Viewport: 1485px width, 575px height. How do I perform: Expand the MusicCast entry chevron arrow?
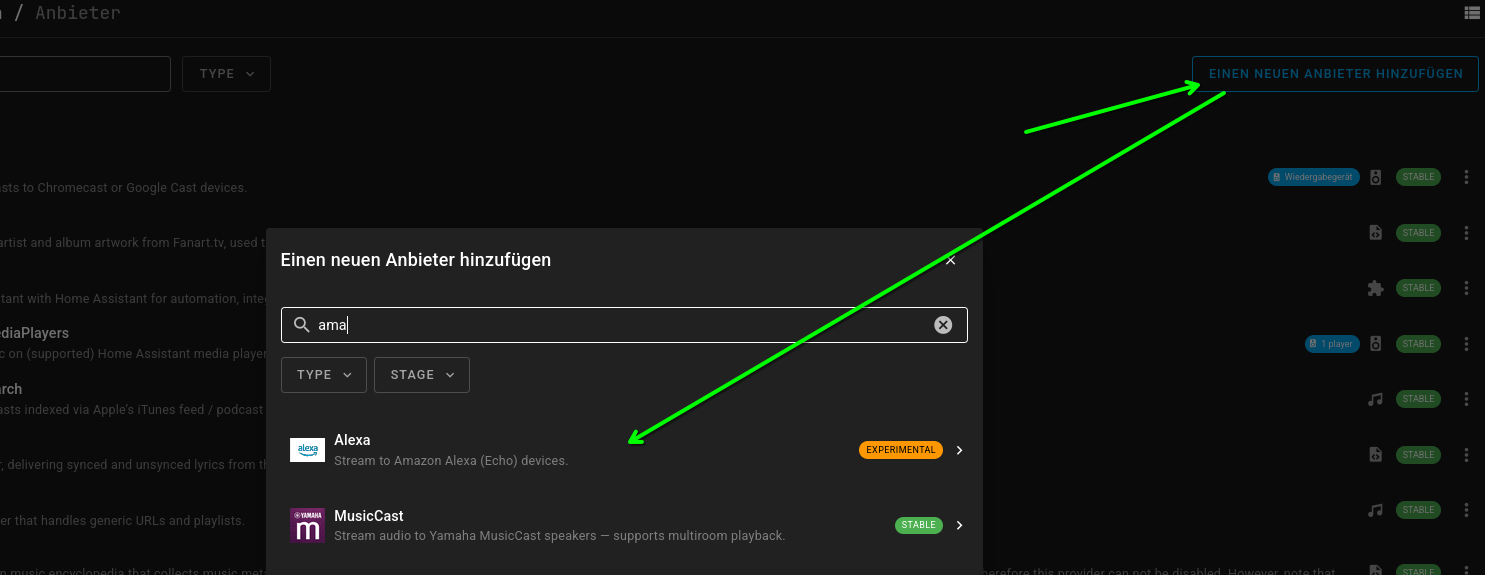[959, 525]
